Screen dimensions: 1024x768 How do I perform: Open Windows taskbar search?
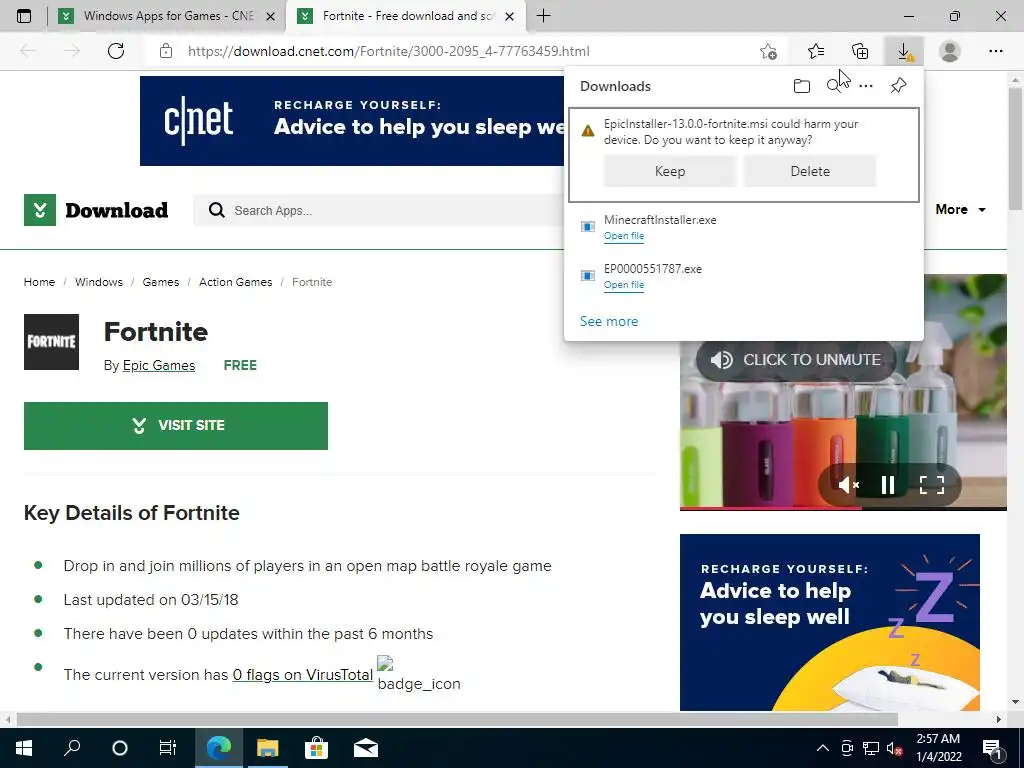(x=72, y=748)
